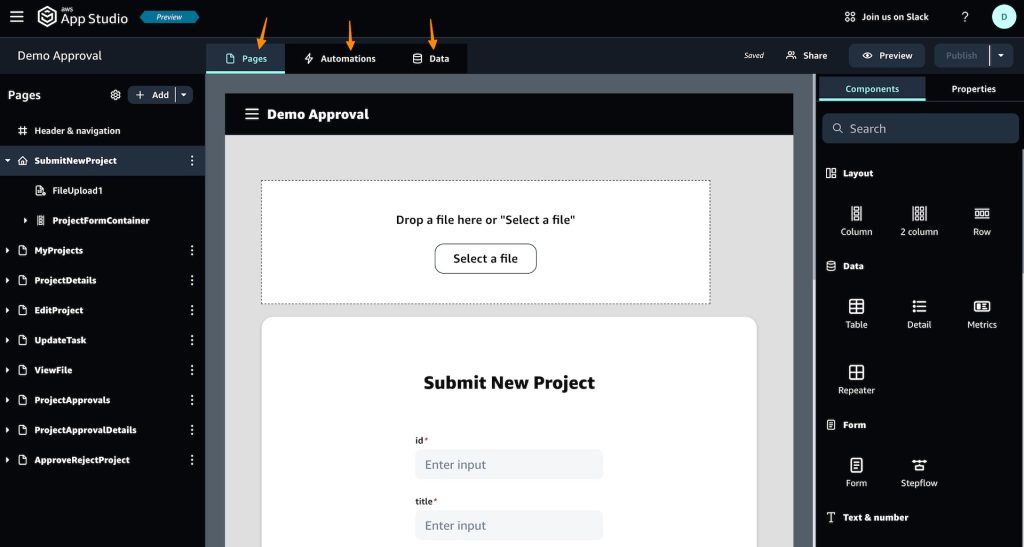This screenshot has width=1024, height=547.
Task: Open the Publish dropdown arrow
Action: [1001, 56]
